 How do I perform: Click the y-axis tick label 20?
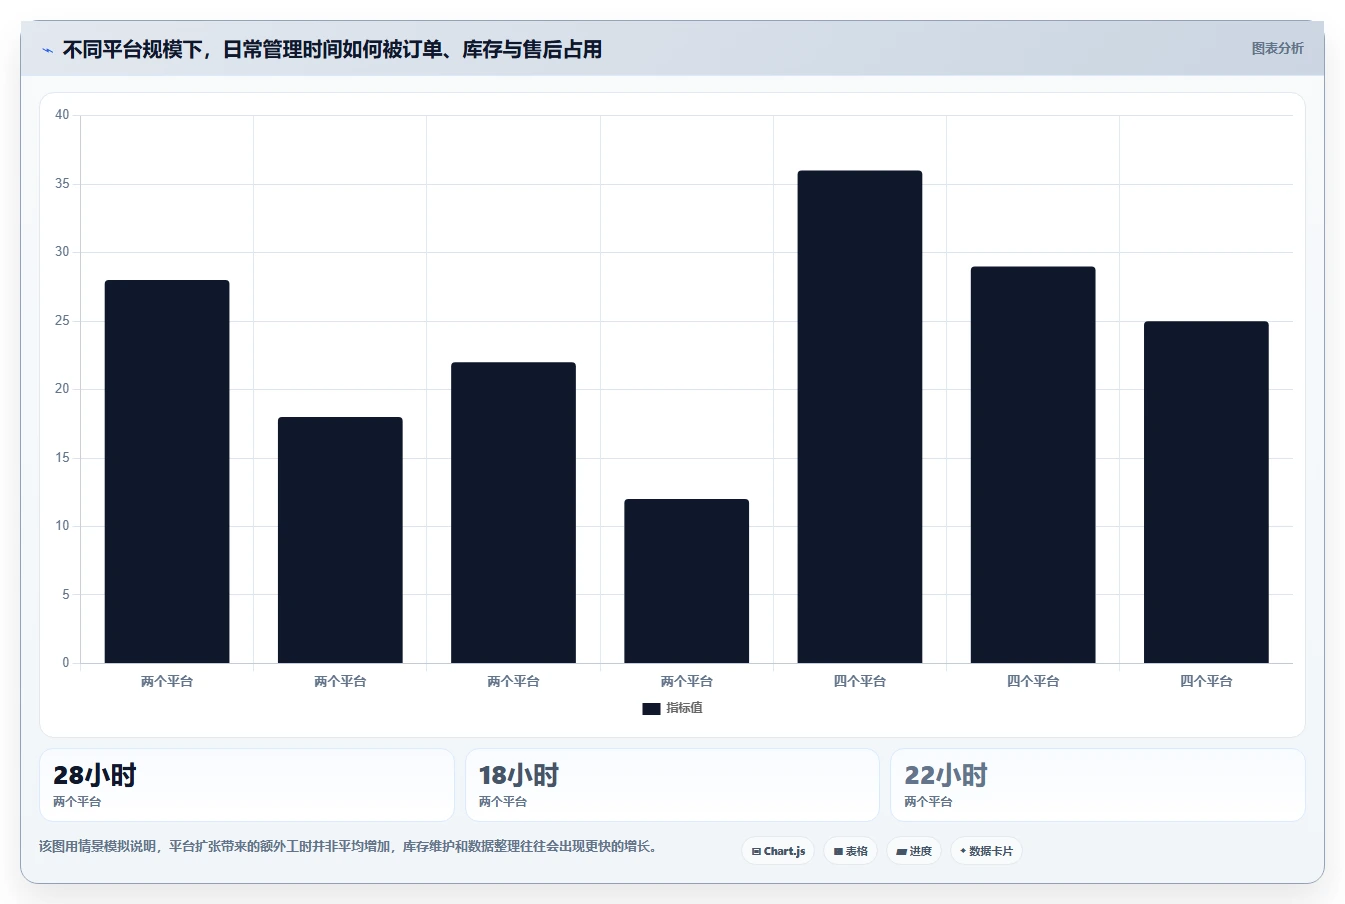(62, 389)
